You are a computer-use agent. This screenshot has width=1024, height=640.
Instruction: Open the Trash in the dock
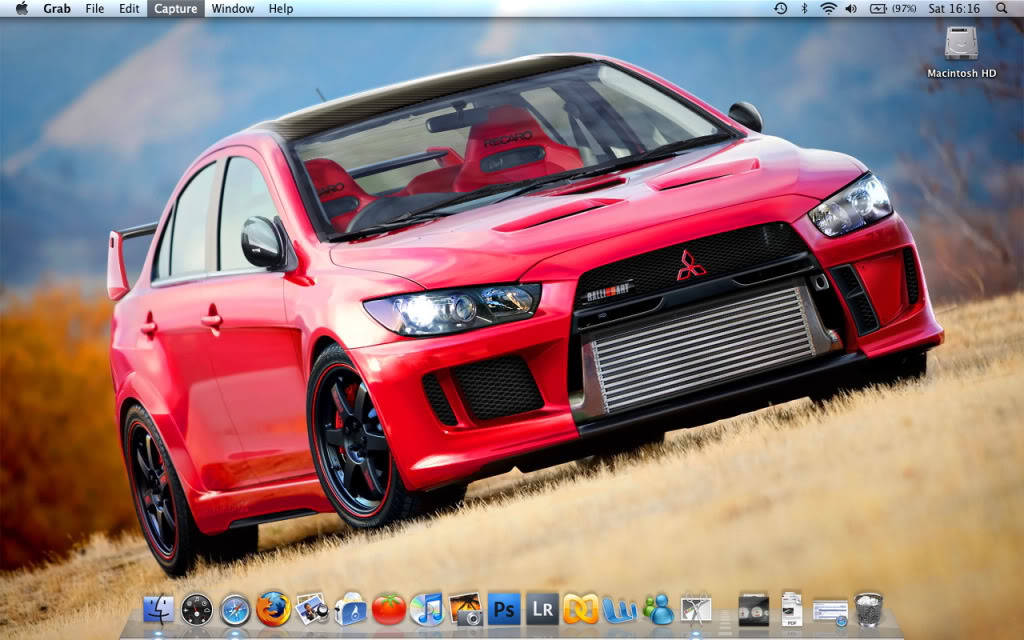(x=870, y=610)
